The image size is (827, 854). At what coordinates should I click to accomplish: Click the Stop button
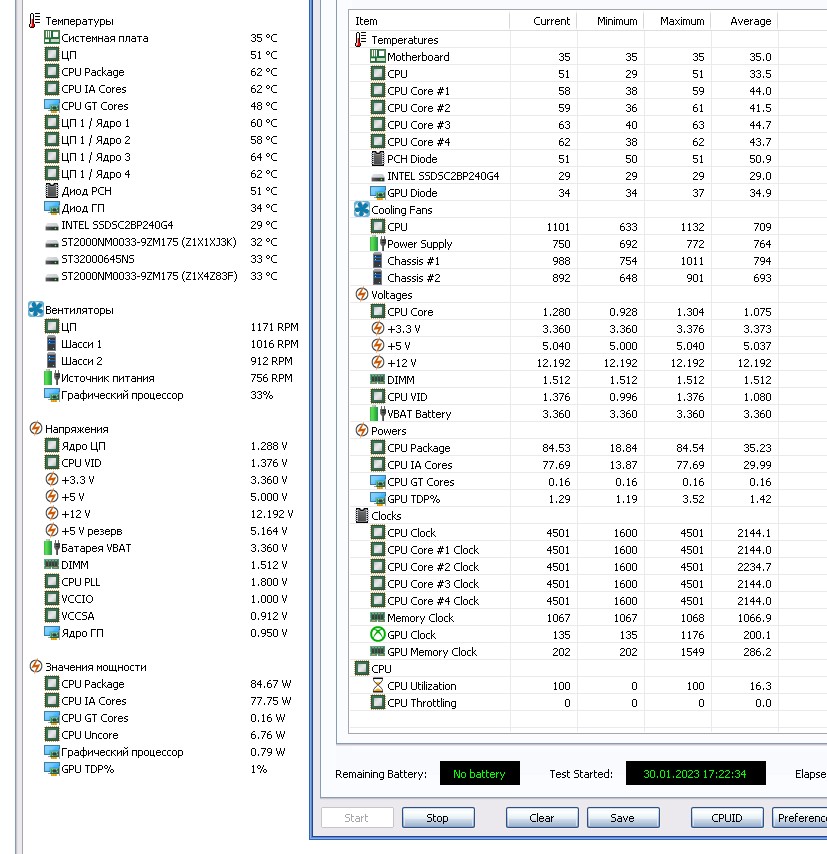coord(438,818)
